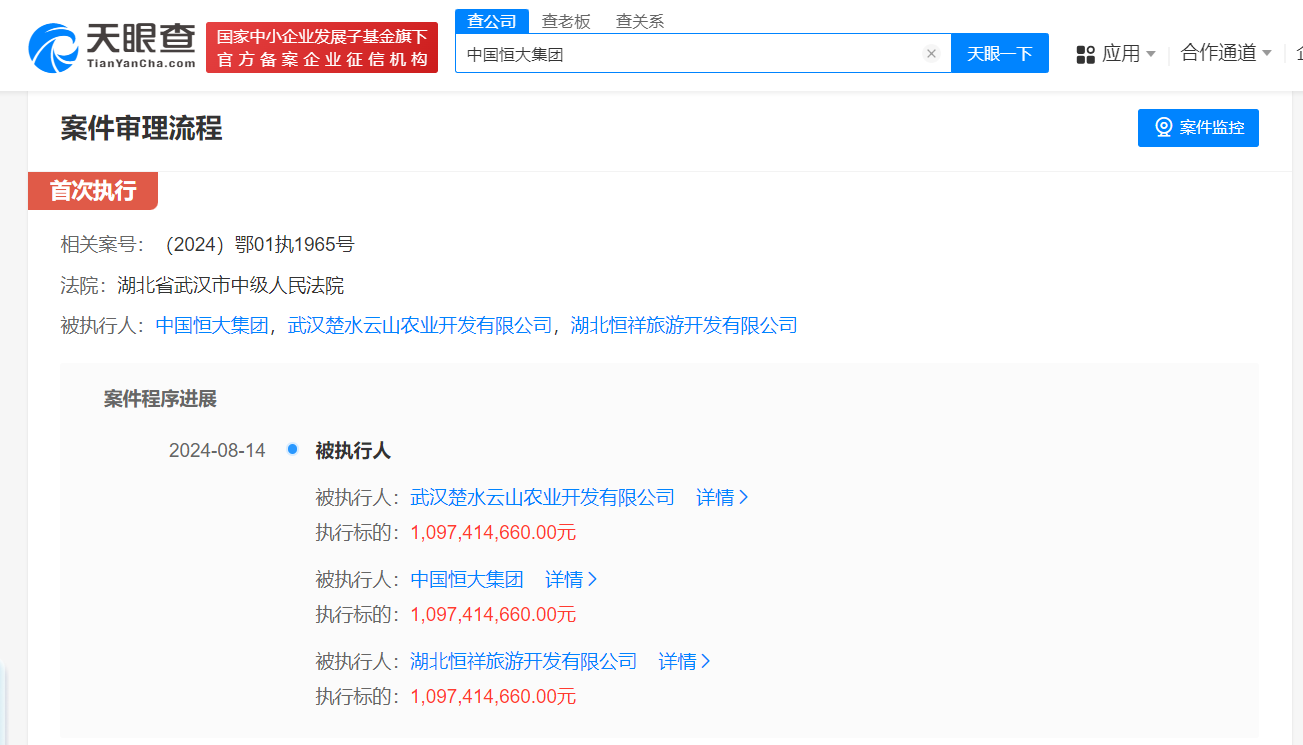Image resolution: width=1303 pixels, height=745 pixels.
Task: Click the blue timeline dot next to 2024-08-14
Action: [x=292, y=449]
